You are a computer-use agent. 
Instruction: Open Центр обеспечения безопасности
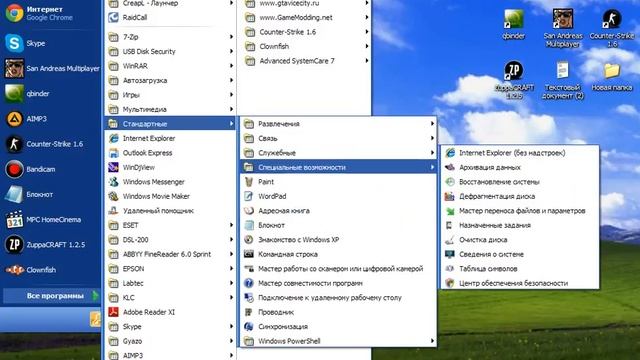click(x=520, y=283)
